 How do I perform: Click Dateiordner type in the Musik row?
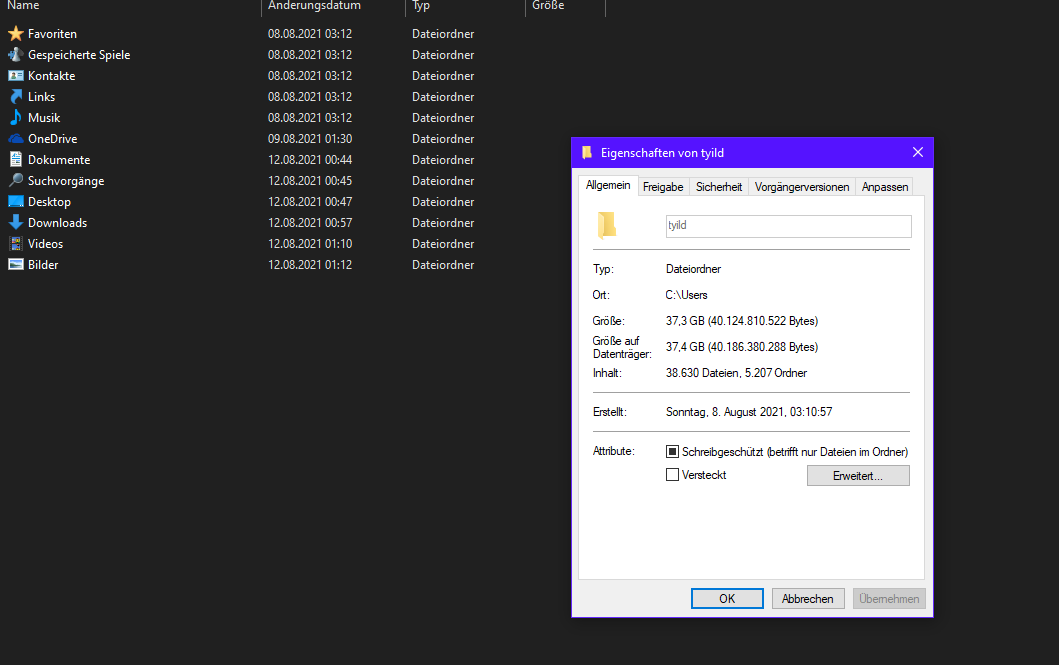(443, 117)
